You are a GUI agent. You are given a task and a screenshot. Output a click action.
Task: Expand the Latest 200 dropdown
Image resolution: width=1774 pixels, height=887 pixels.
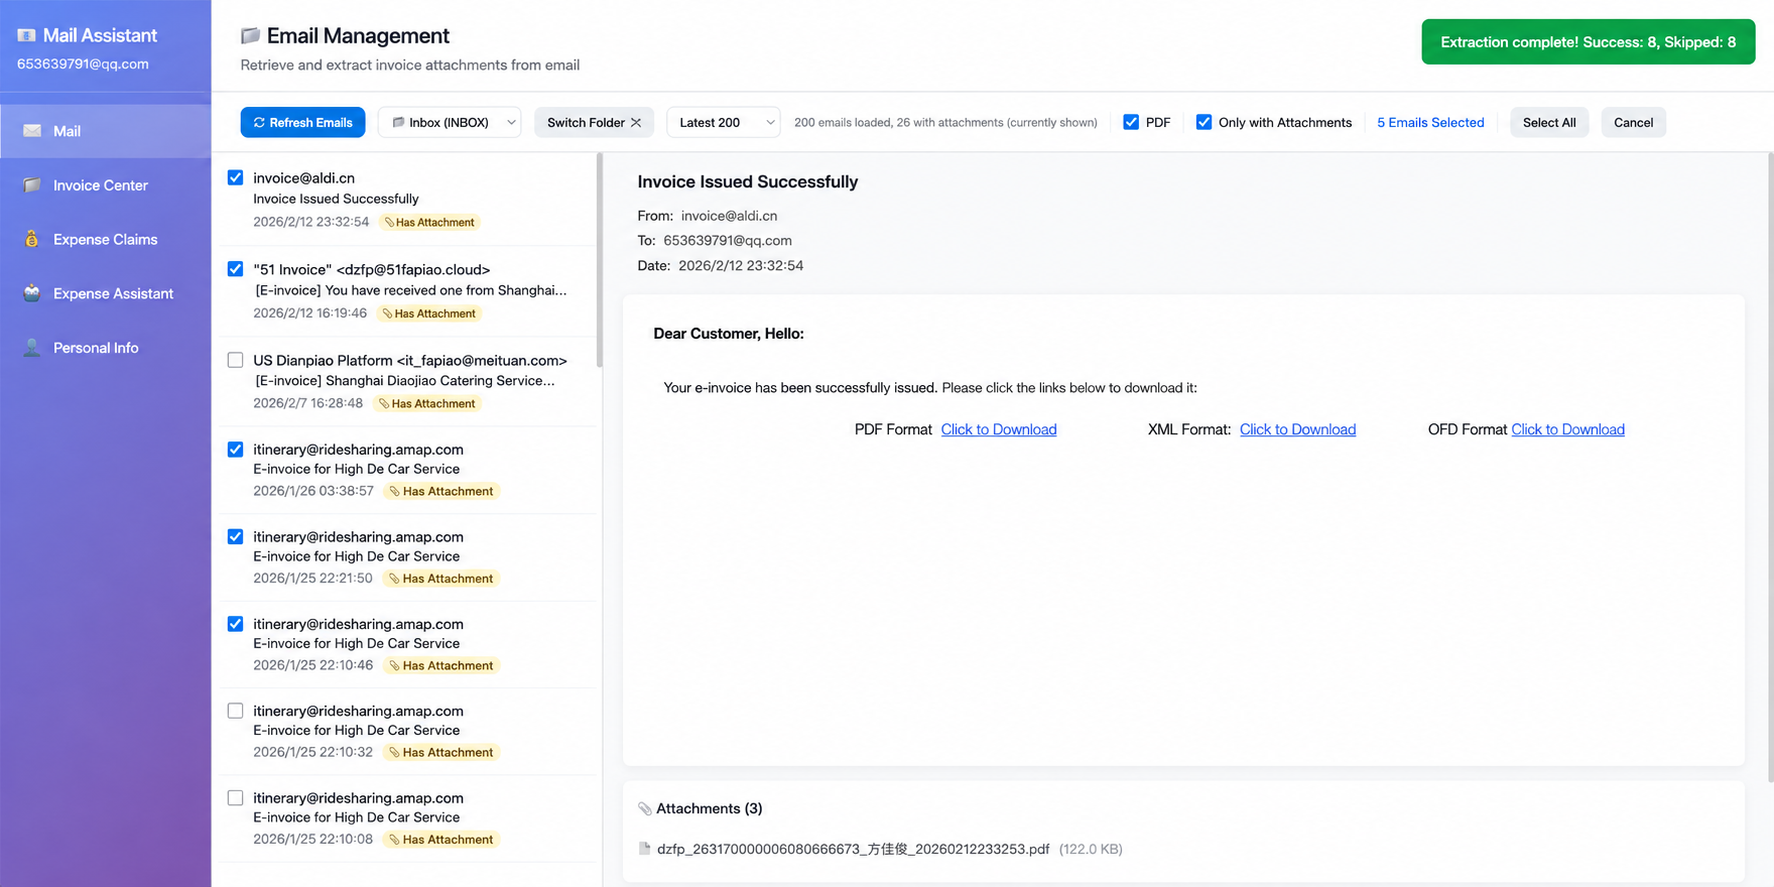tap(723, 122)
